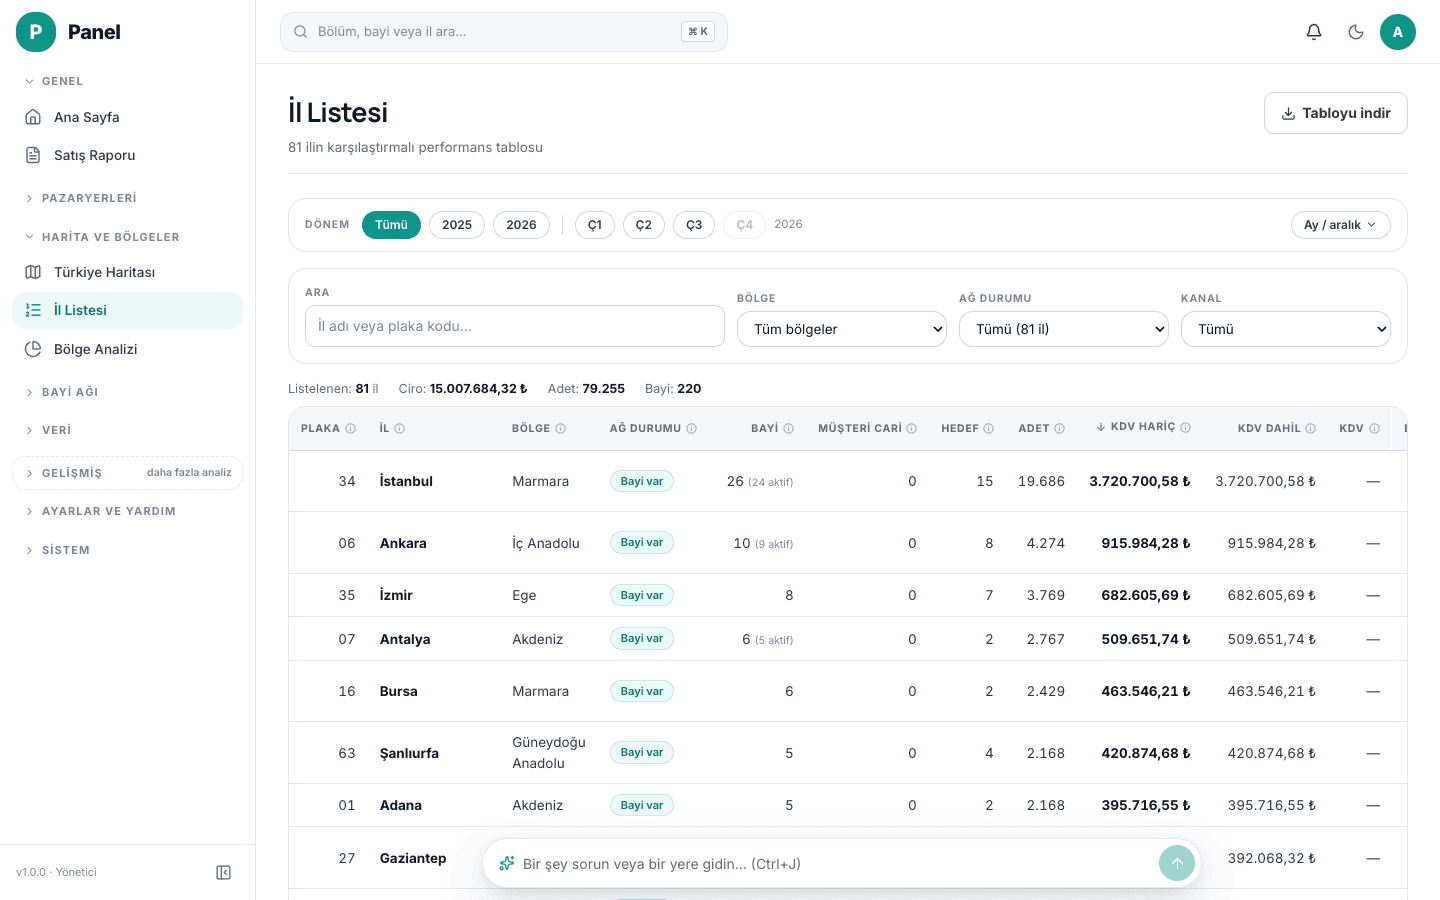Click info icon next to MÜŞTERİ CARİ header
Screen dimensions: 1440x900
pos(911,428)
